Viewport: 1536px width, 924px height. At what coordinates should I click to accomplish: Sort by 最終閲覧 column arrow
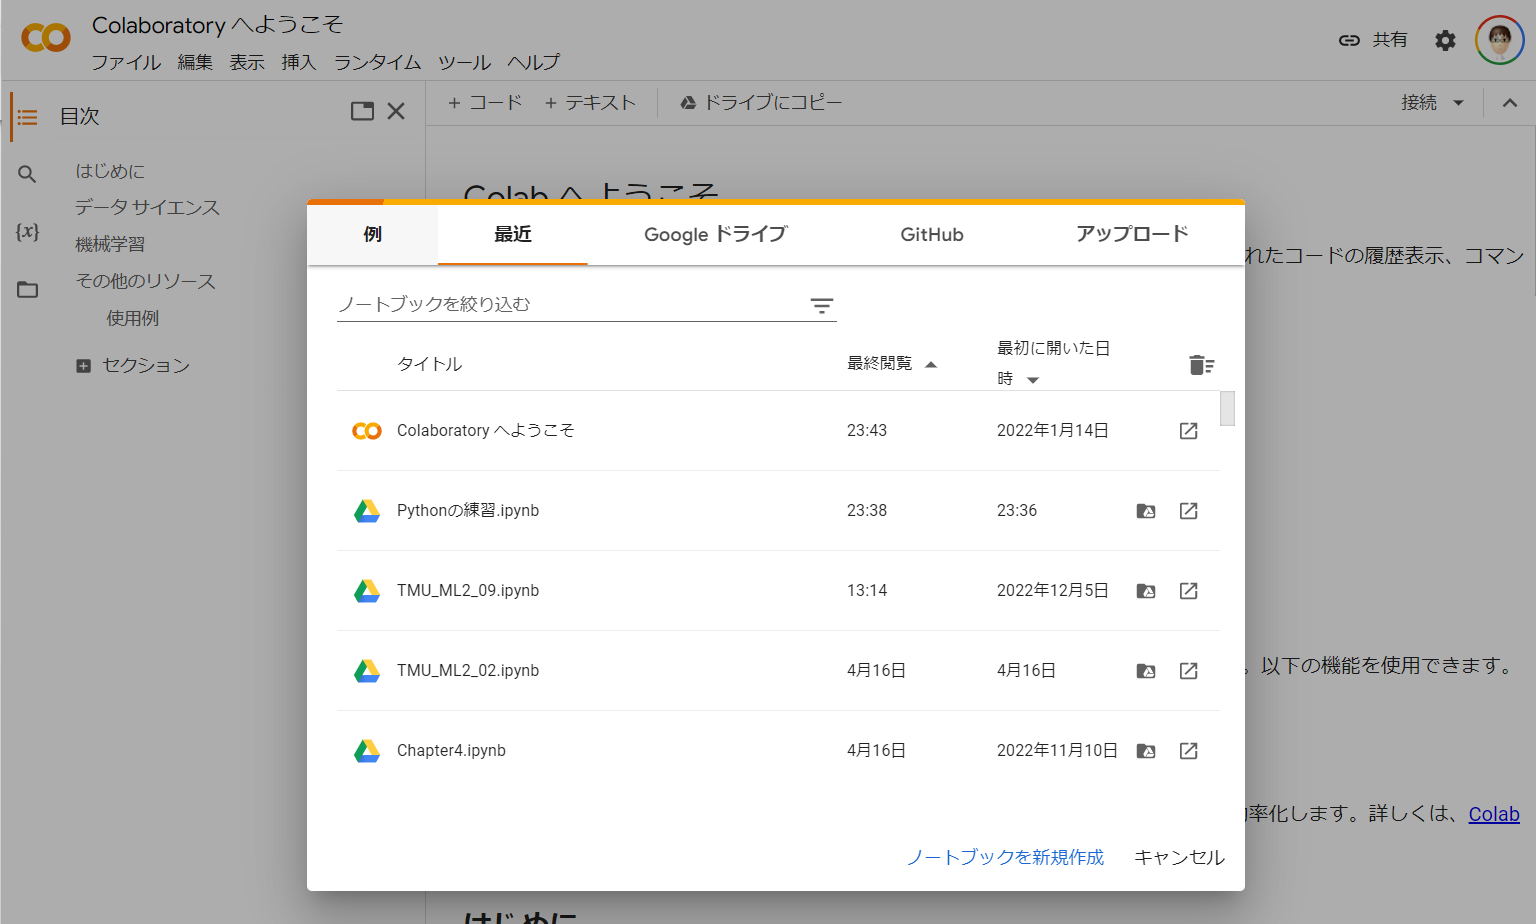point(931,365)
